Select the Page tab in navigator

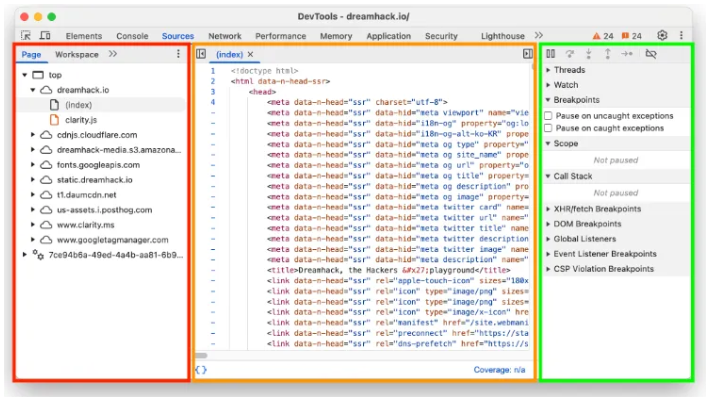[x=32, y=54]
